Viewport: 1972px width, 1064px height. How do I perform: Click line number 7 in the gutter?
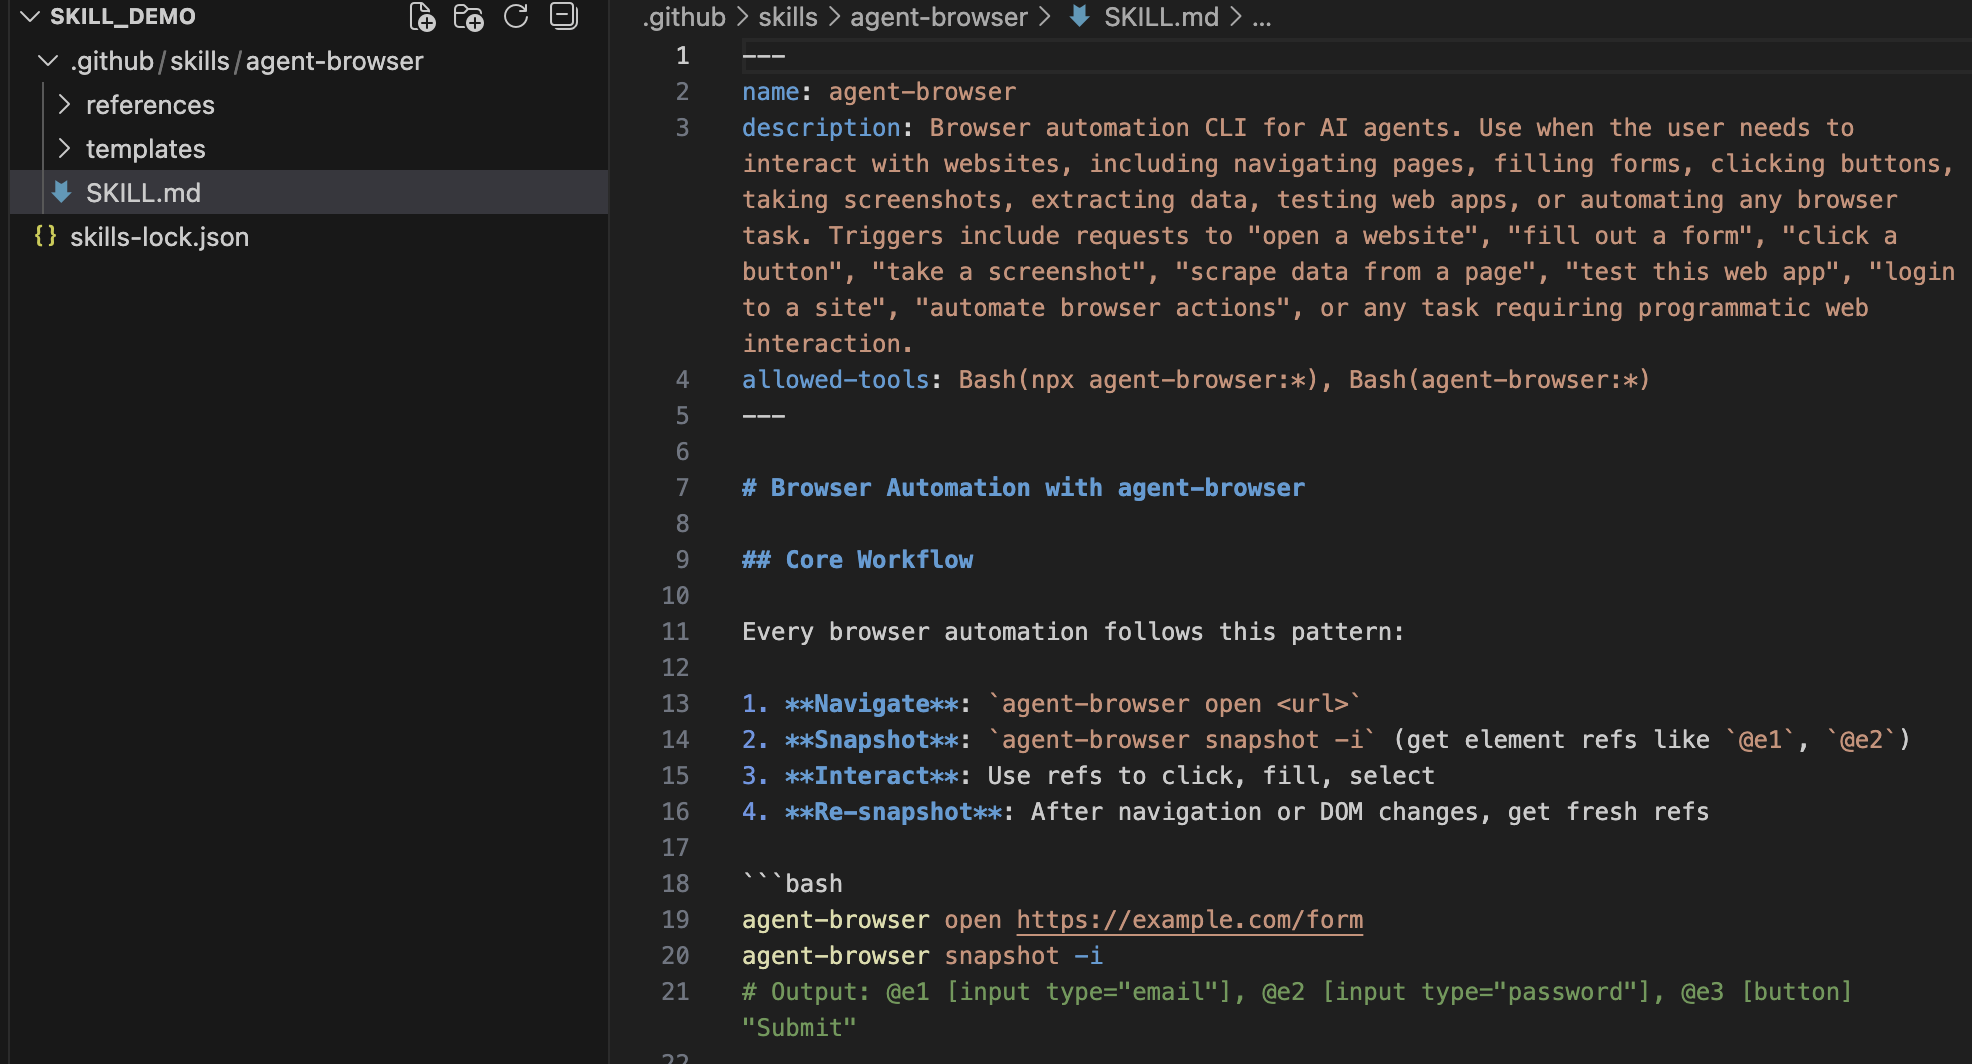(682, 488)
